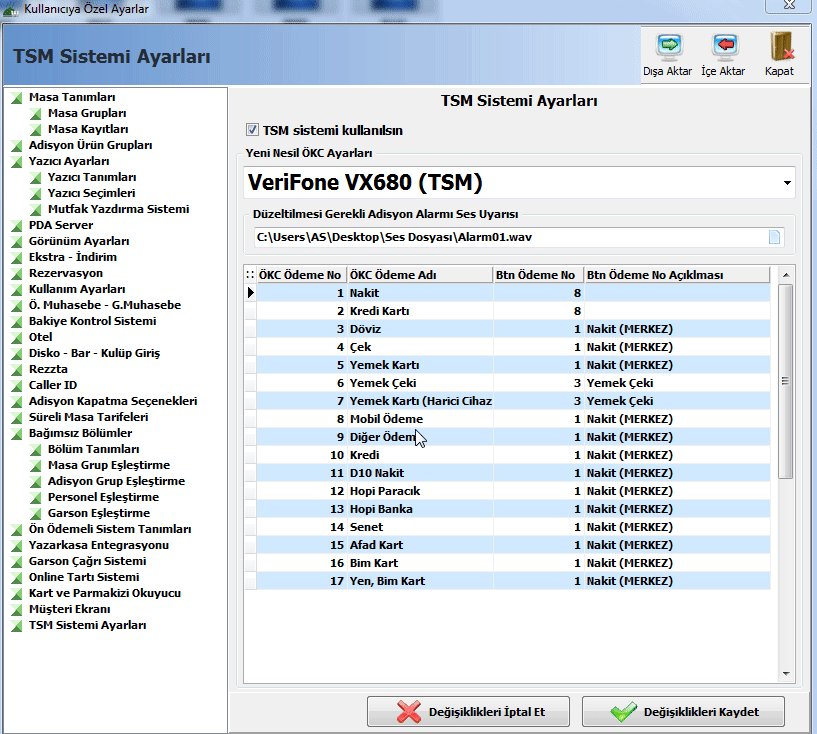This screenshot has height=734, width=817.
Task: Click the green icon next to Rezervasyon
Action: [17, 273]
